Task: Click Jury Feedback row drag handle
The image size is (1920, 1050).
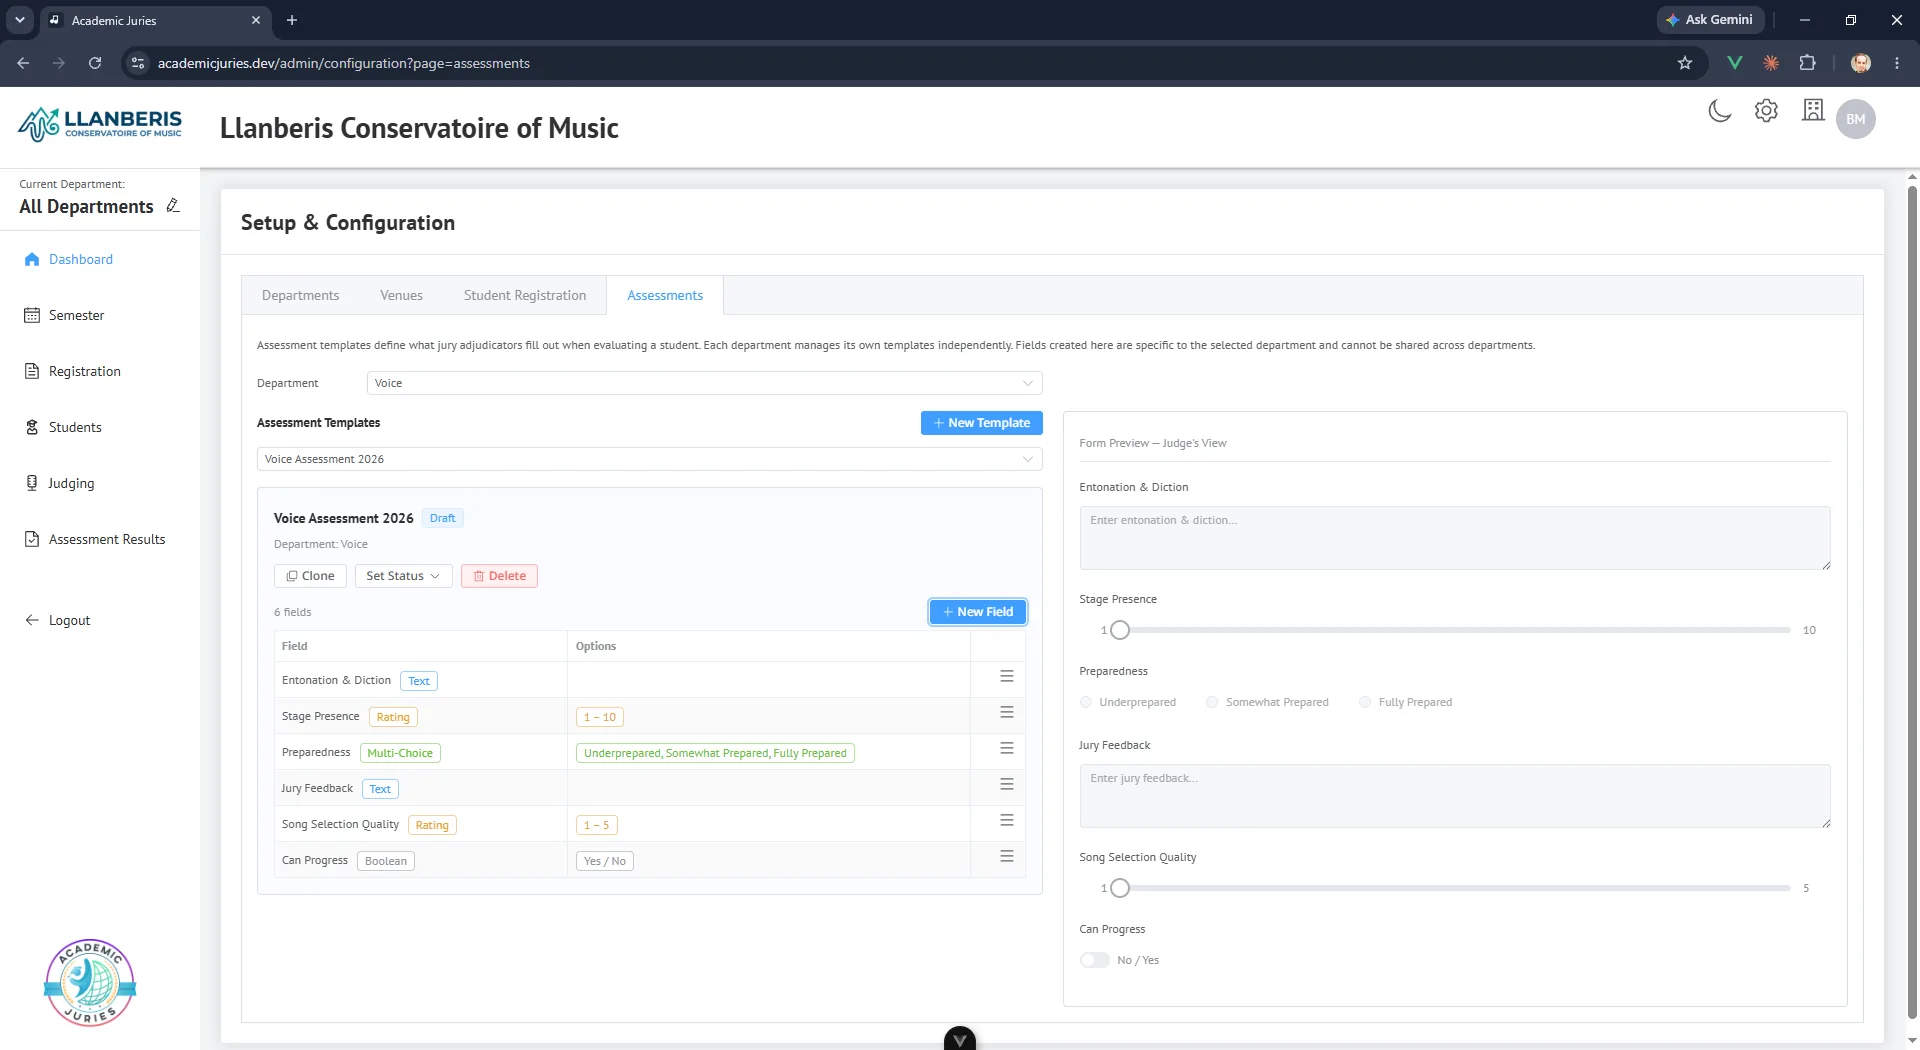Action: tap(1007, 785)
